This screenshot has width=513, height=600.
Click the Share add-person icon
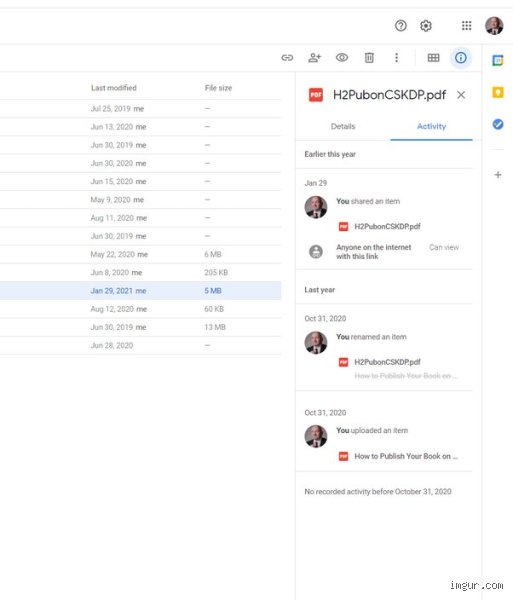[x=314, y=58]
